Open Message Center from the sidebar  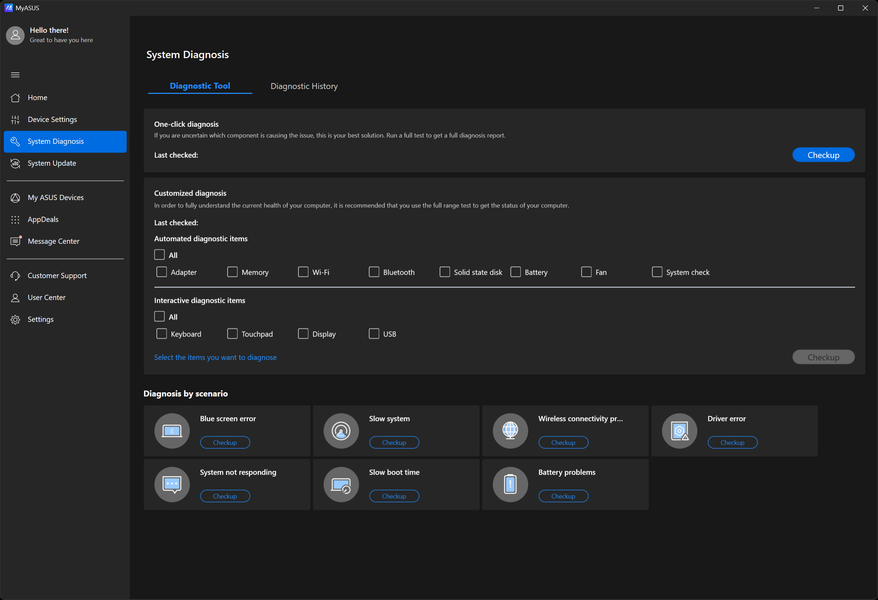[x=53, y=241]
